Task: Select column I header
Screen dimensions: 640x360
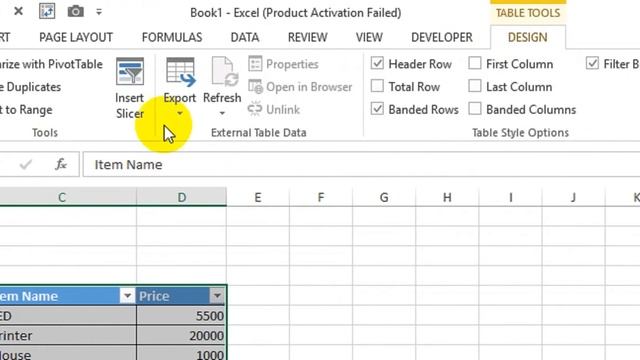Action: [511, 197]
